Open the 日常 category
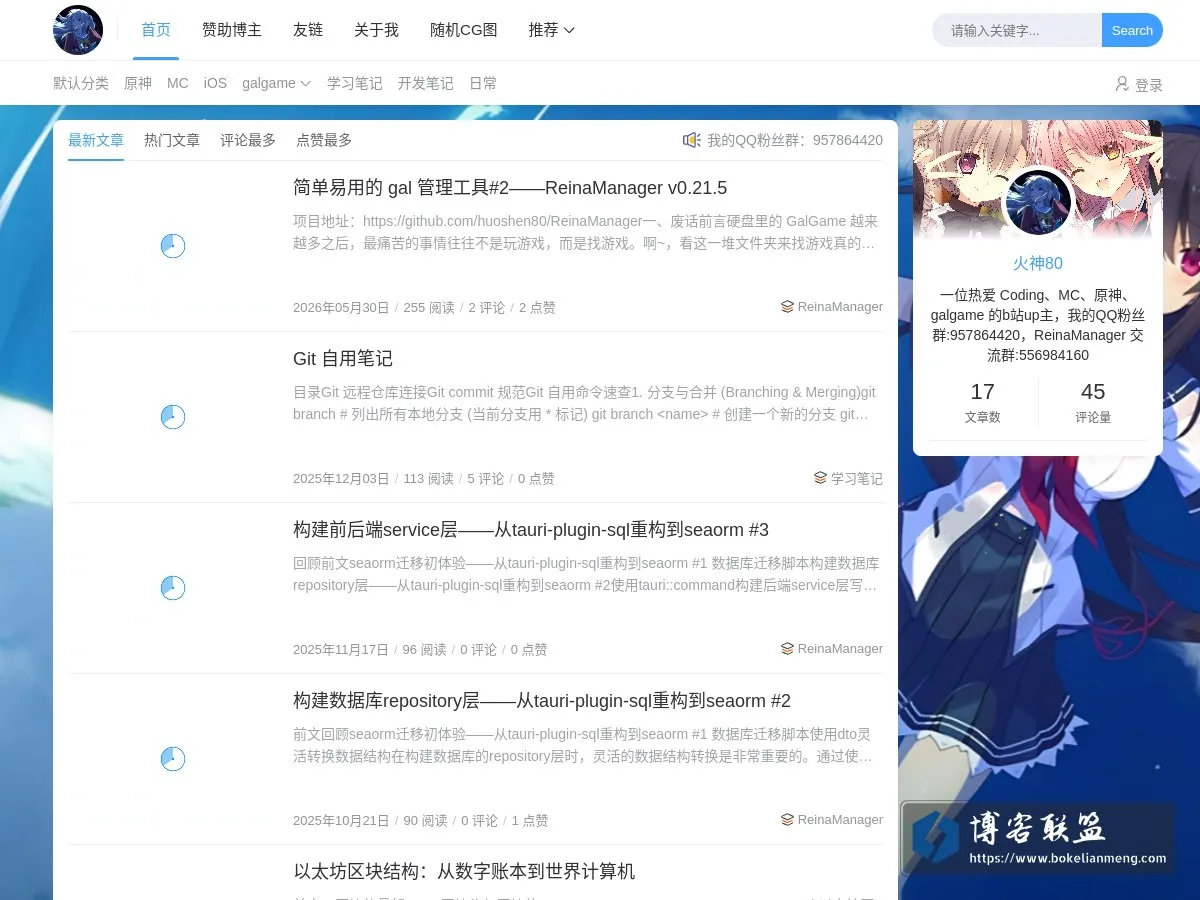 click(x=483, y=83)
